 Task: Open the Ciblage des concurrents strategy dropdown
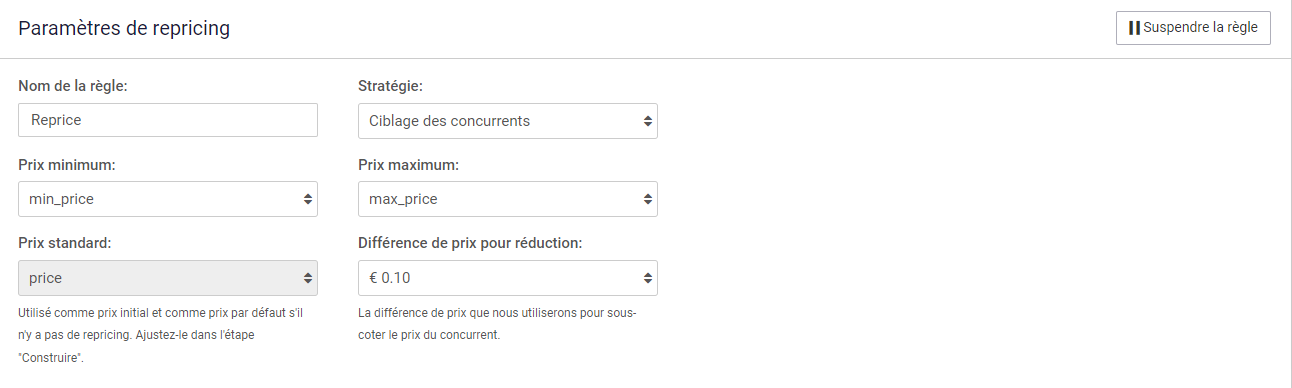(508, 121)
